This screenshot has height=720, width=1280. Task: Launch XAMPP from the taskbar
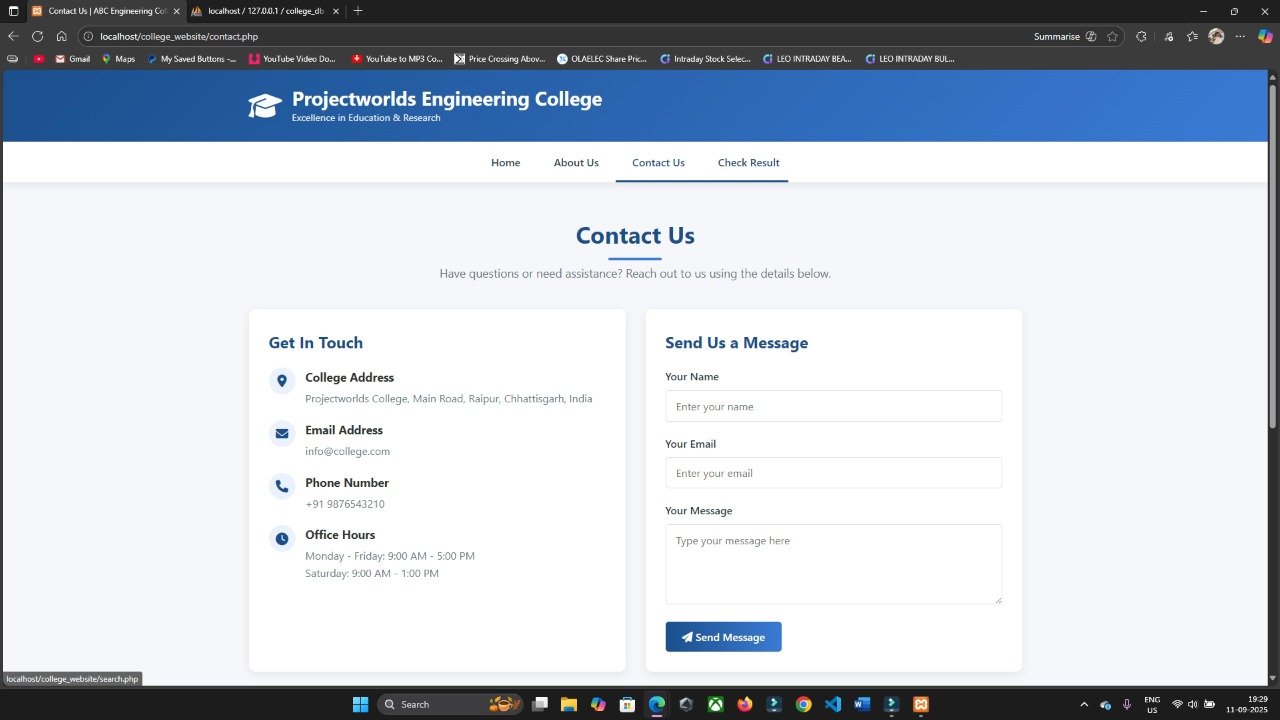pos(921,704)
